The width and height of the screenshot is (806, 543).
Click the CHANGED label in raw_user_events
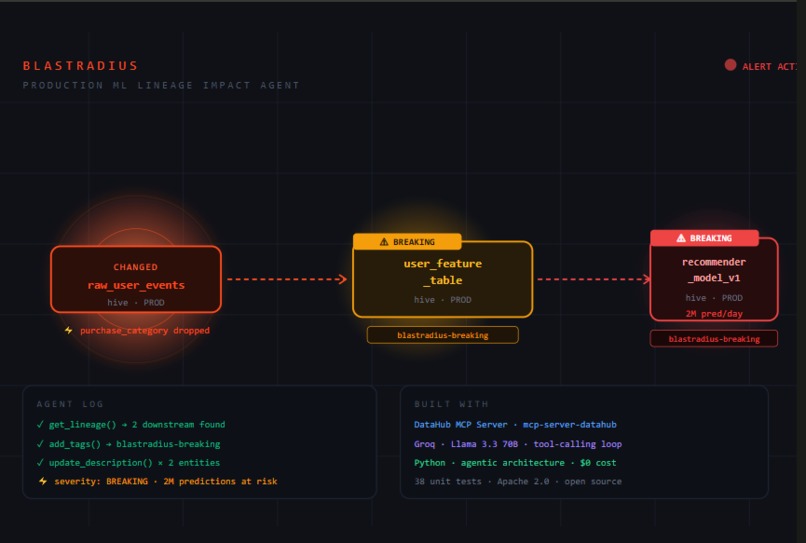[136, 267]
